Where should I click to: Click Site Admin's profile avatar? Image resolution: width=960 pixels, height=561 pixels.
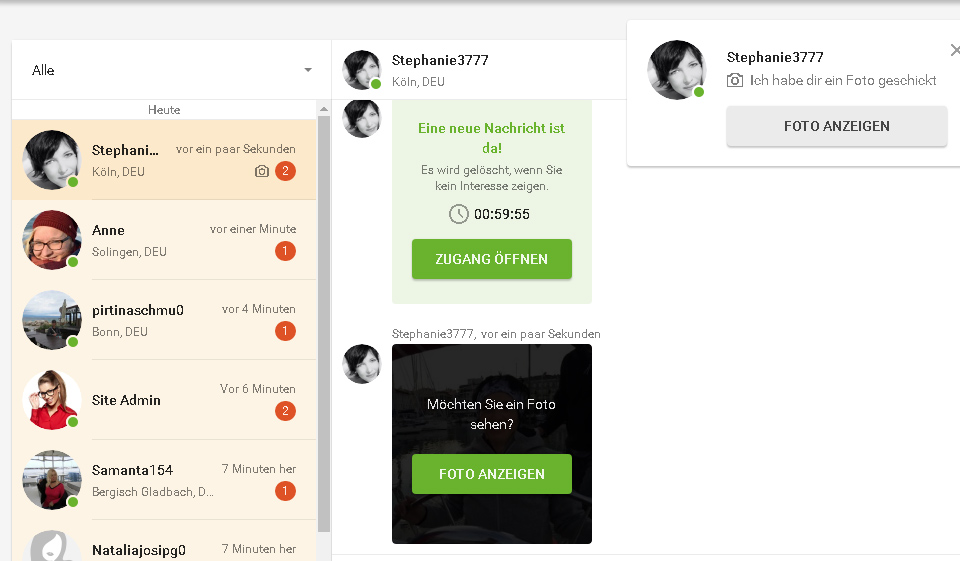51,399
